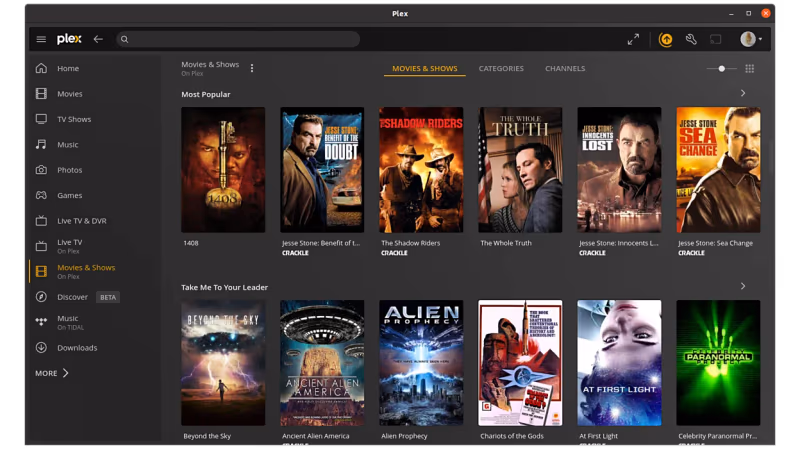This screenshot has width=800, height=450.
Task: Open The Whole Truth poster
Action: point(520,170)
